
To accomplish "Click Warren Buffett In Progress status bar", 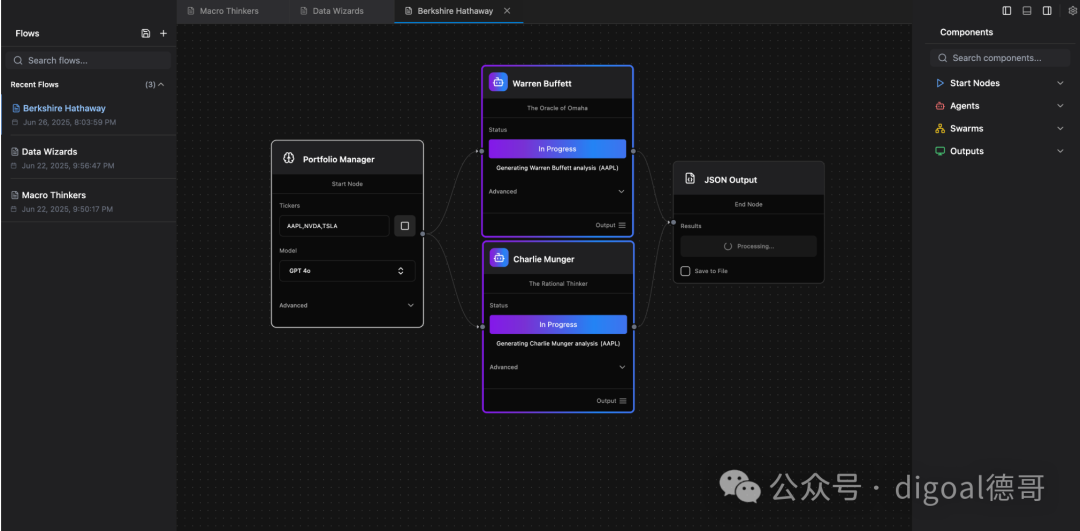I will (x=557, y=149).
